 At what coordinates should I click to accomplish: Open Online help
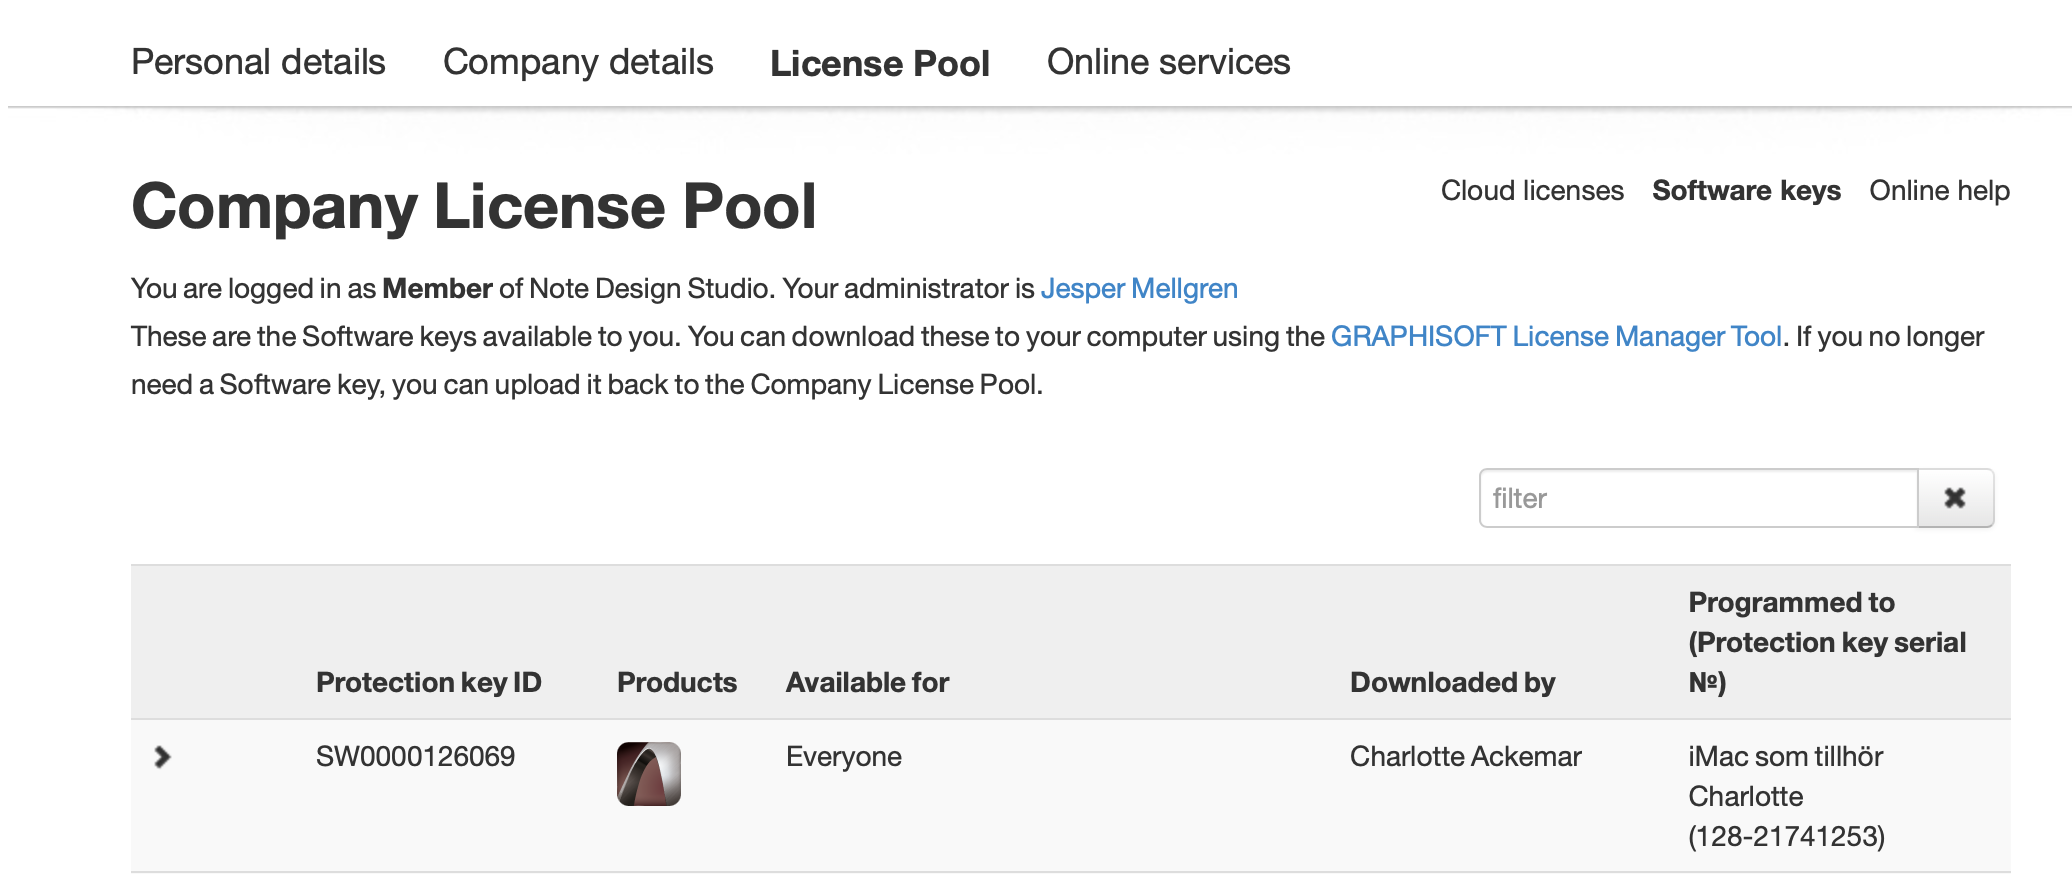pyautogui.click(x=1939, y=191)
